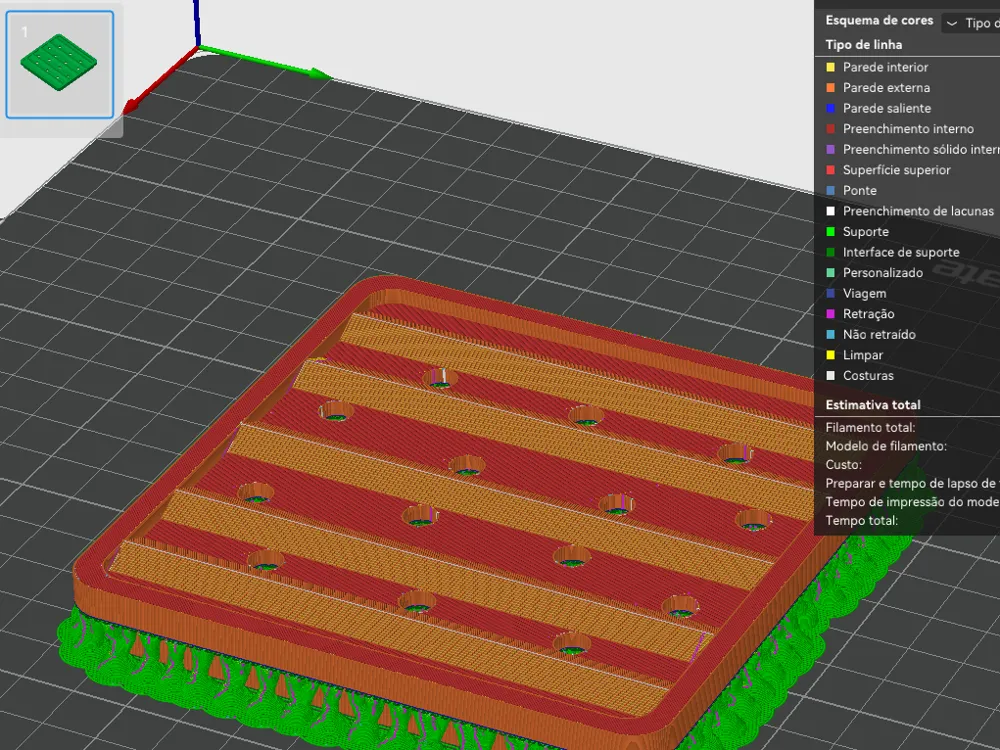The image size is (1000, 750).
Task: Click the Parede saliente blue swatch
Action: point(830,108)
